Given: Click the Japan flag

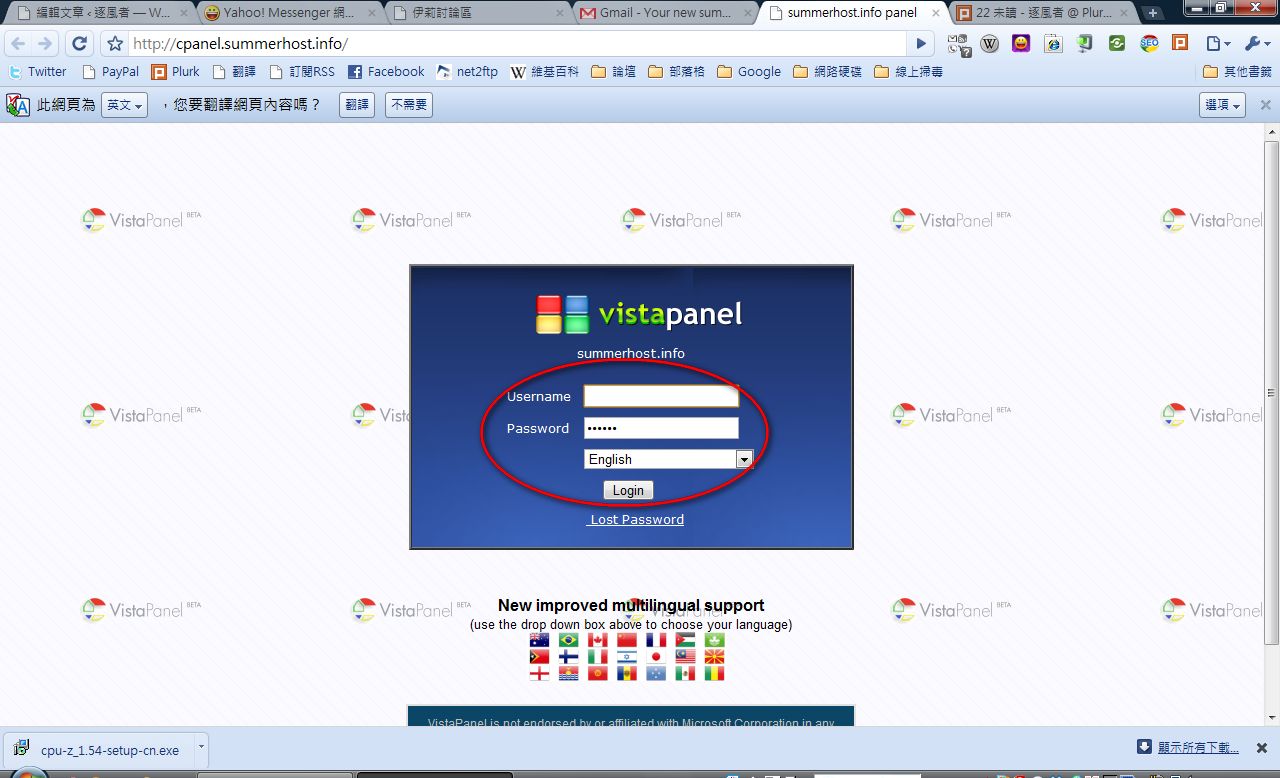Looking at the screenshot, I should (x=656, y=657).
